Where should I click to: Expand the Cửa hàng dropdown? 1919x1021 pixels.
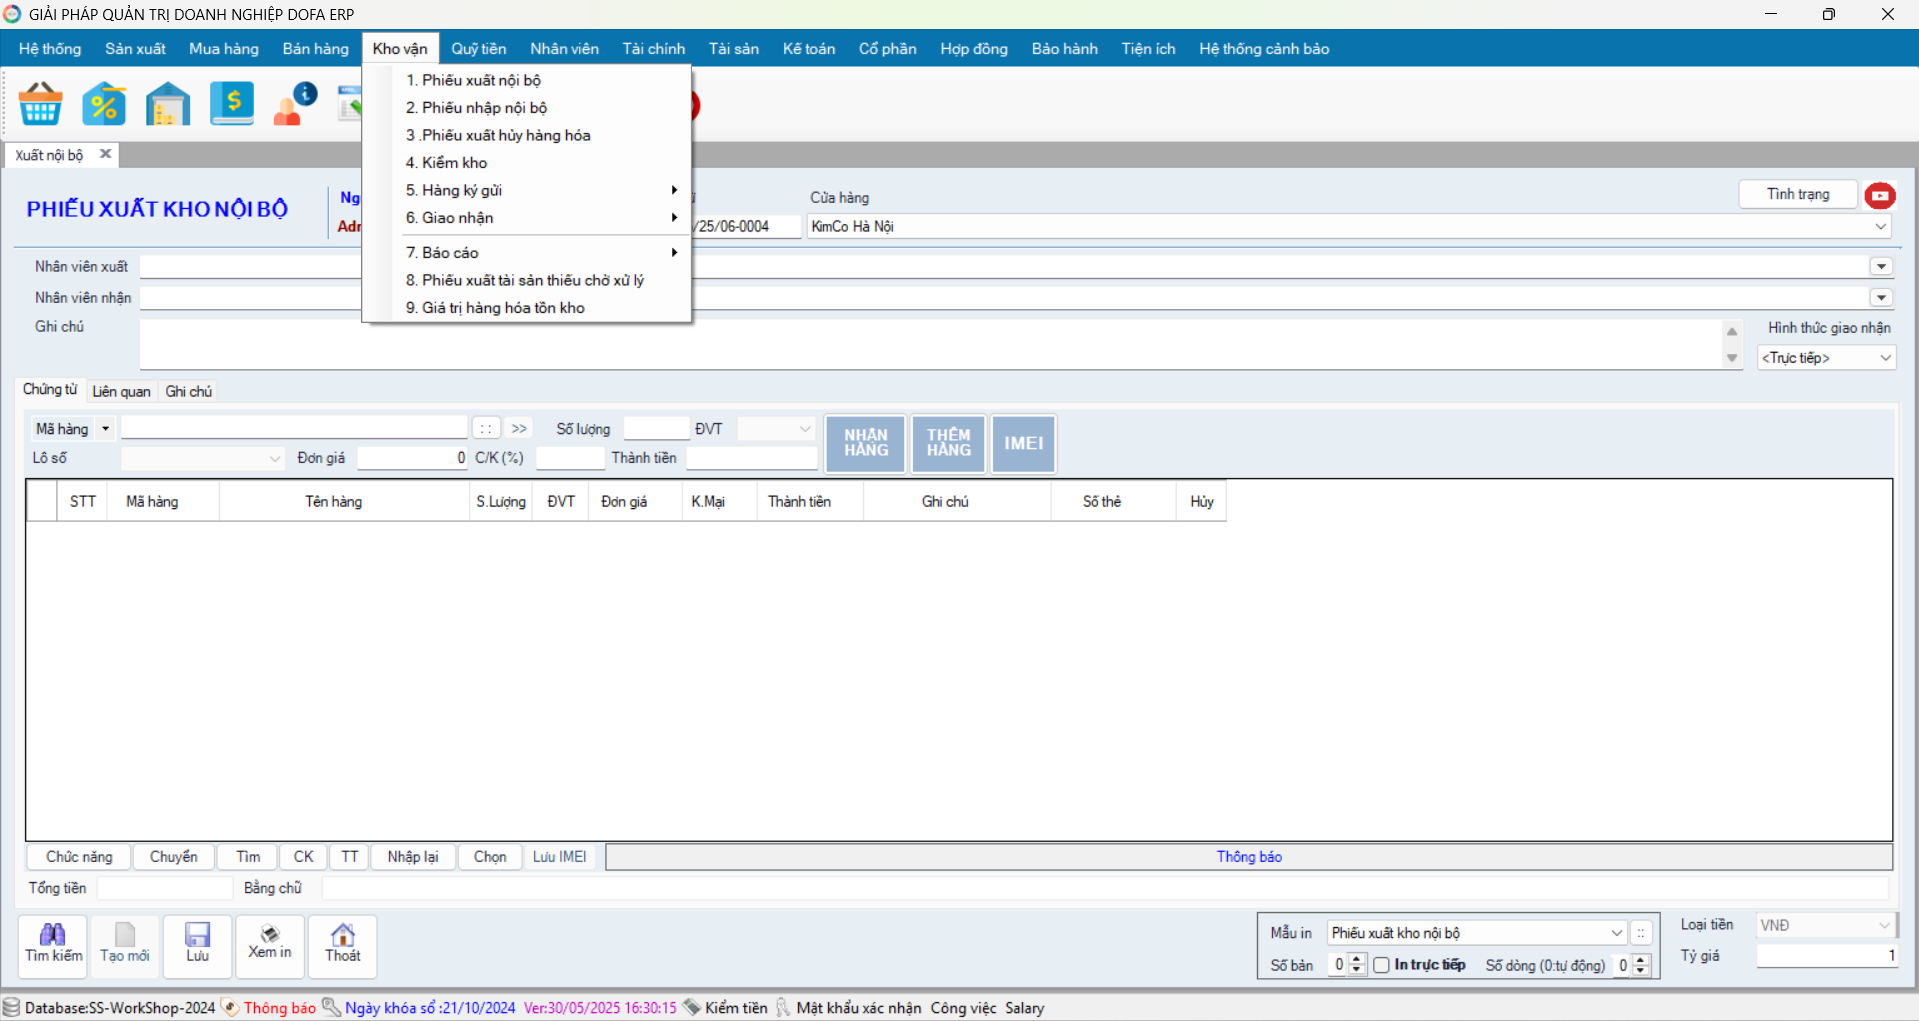pos(1880,227)
